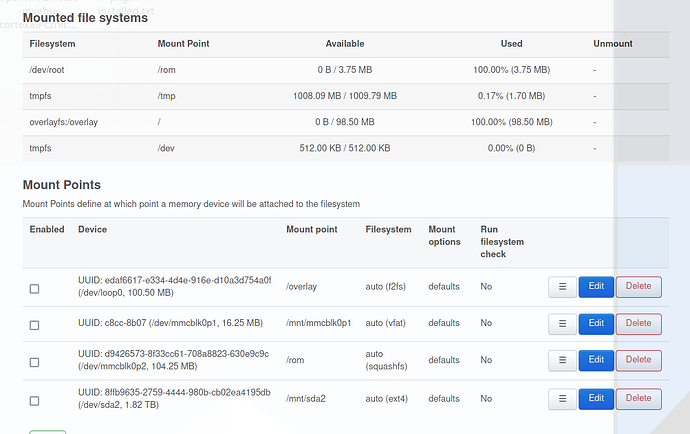The width and height of the screenshot is (690, 434).
Task: Click drag handle icon for /mnt/mmcblk0p1 row
Action: [x=562, y=324]
